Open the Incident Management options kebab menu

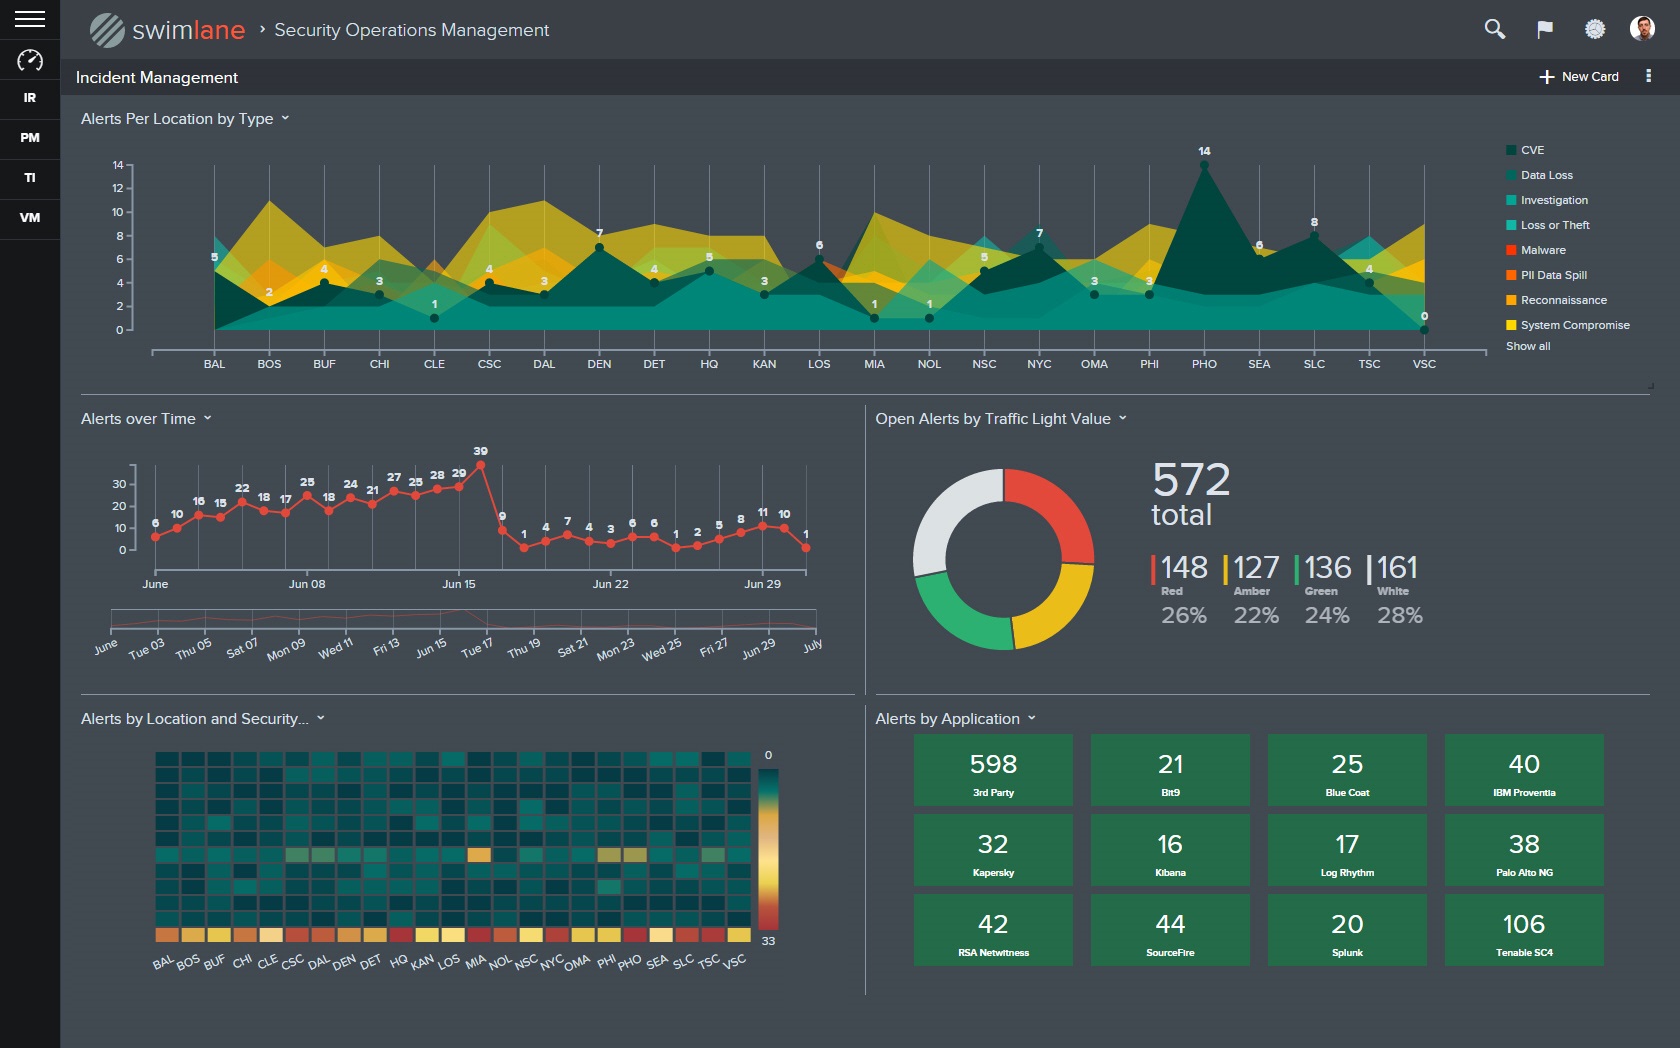[x=1649, y=76]
